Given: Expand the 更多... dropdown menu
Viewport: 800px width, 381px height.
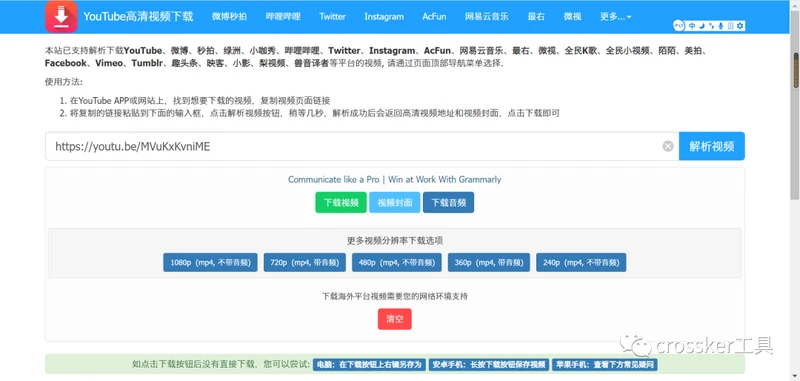Looking at the screenshot, I should tap(616, 16).
